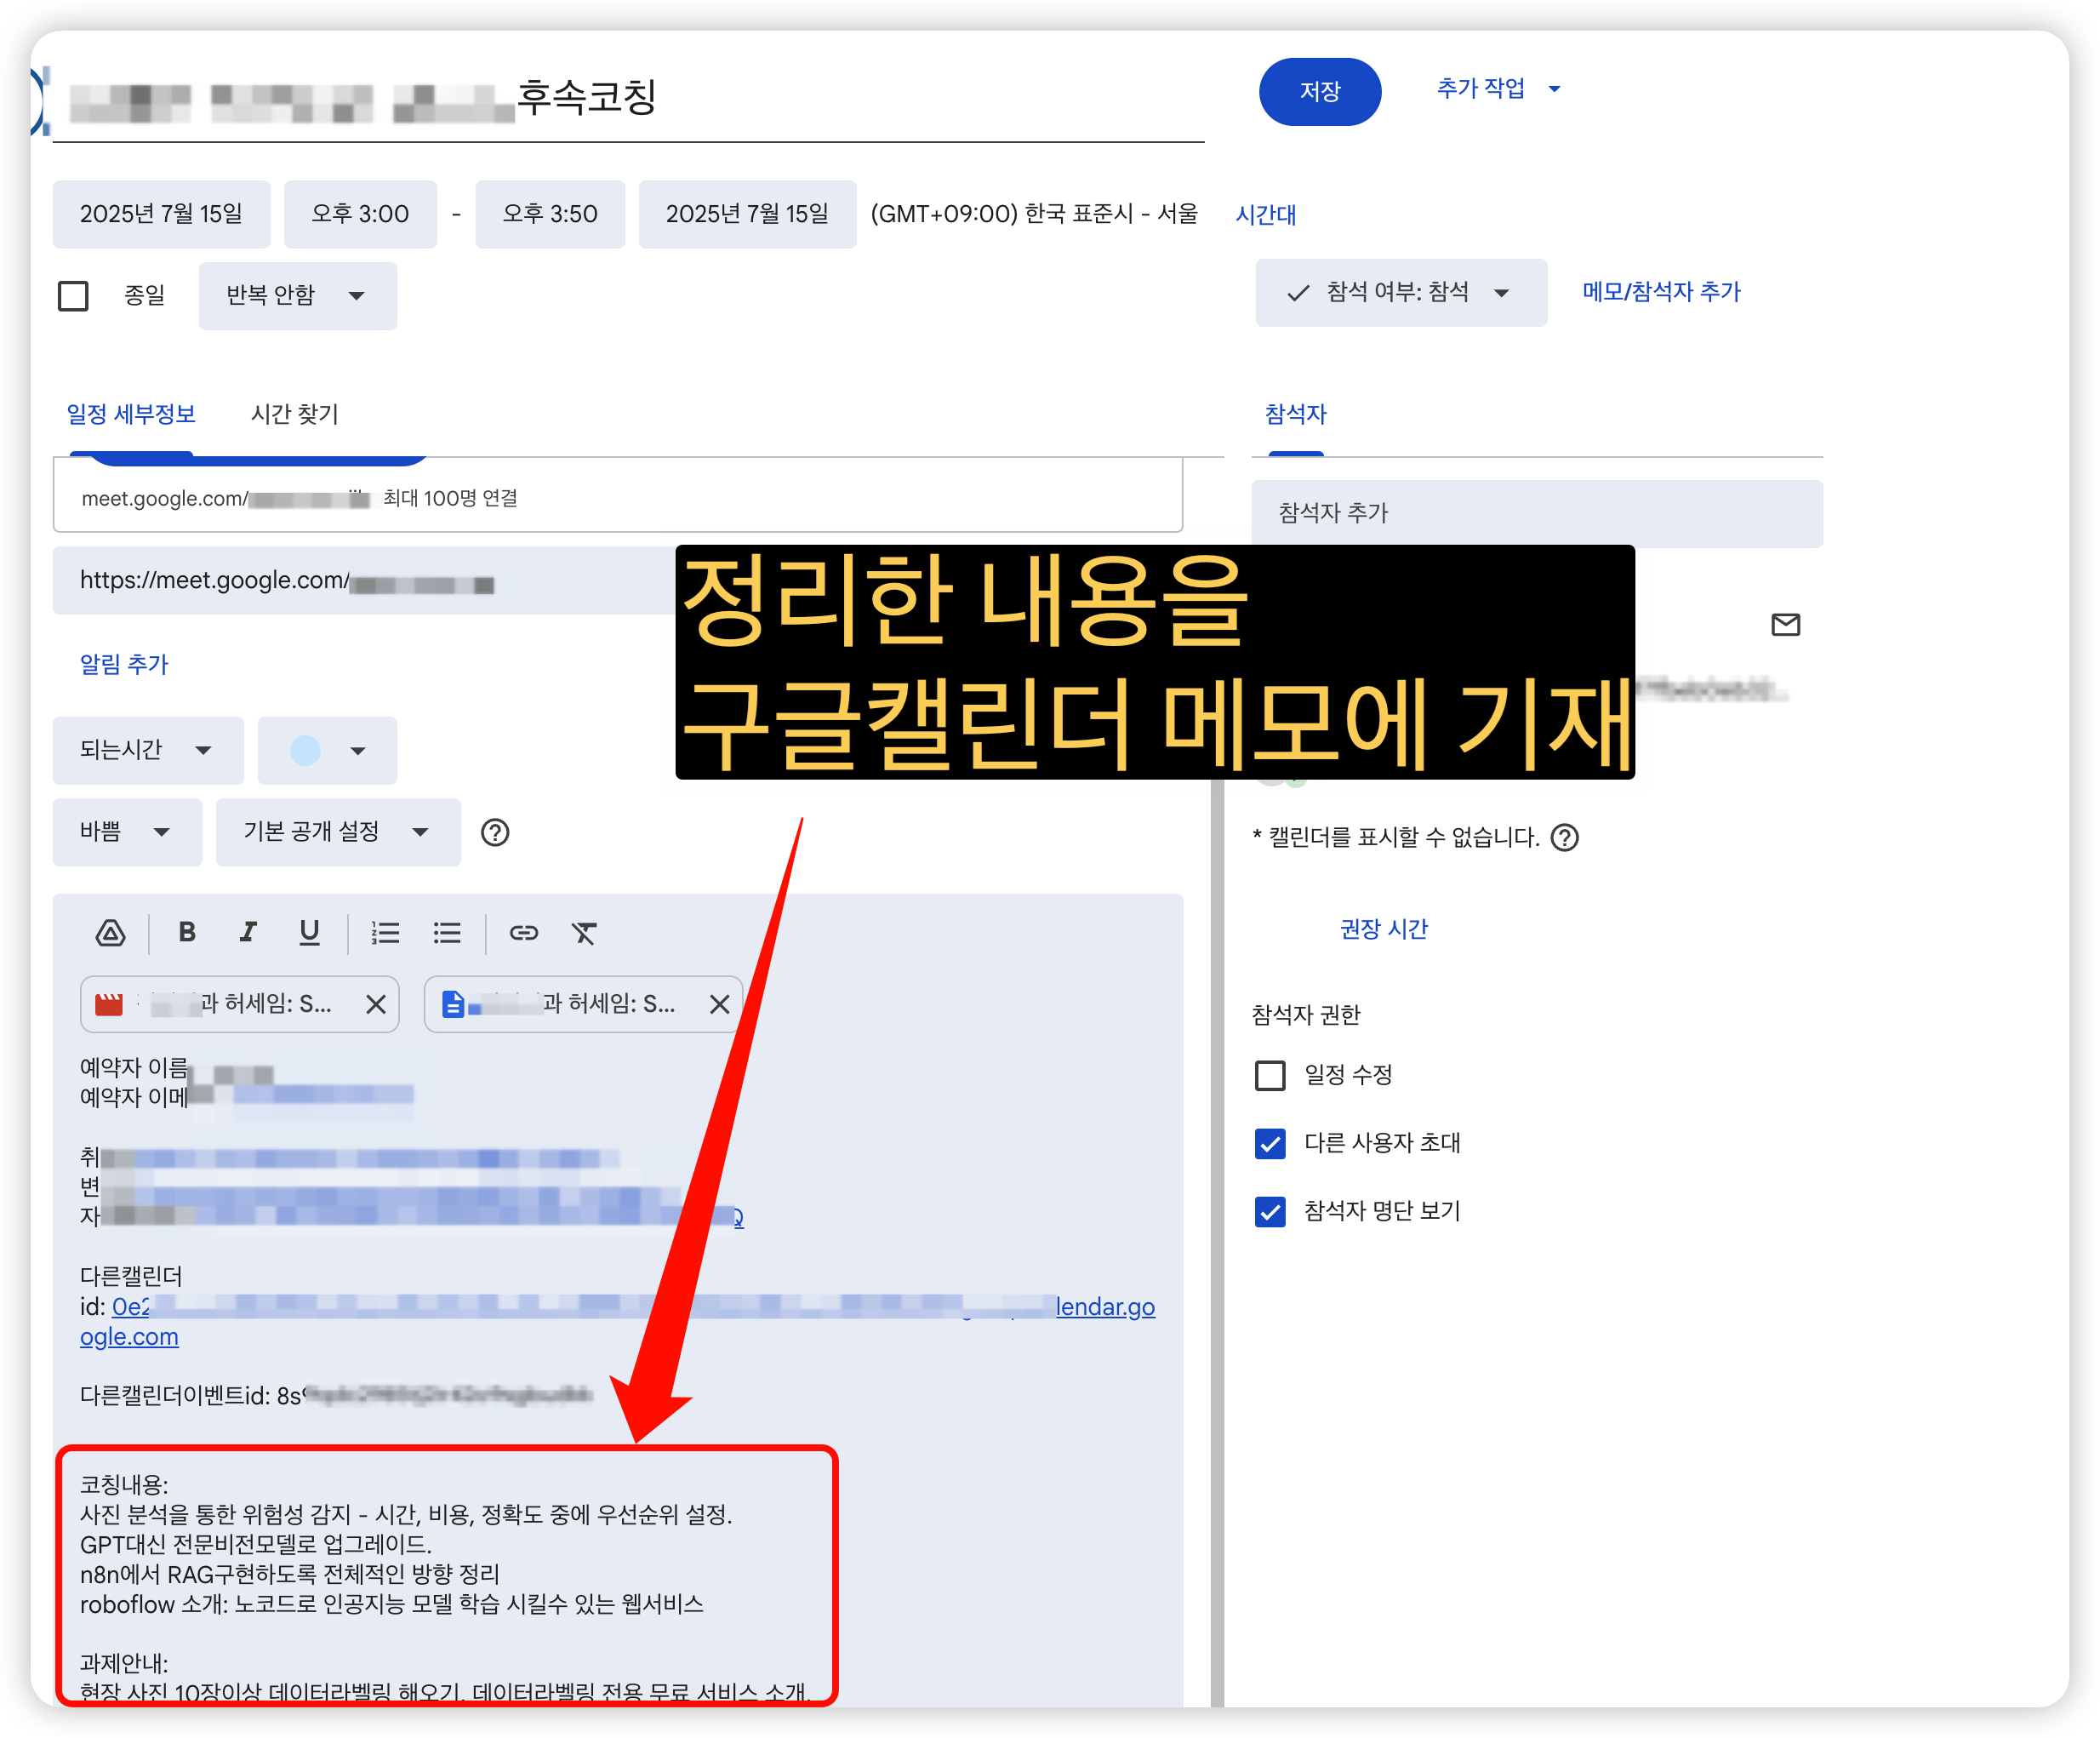Image resolution: width=2100 pixels, height=1738 pixels.
Task: Select the 일정 세부정보 tab
Action: [131, 414]
